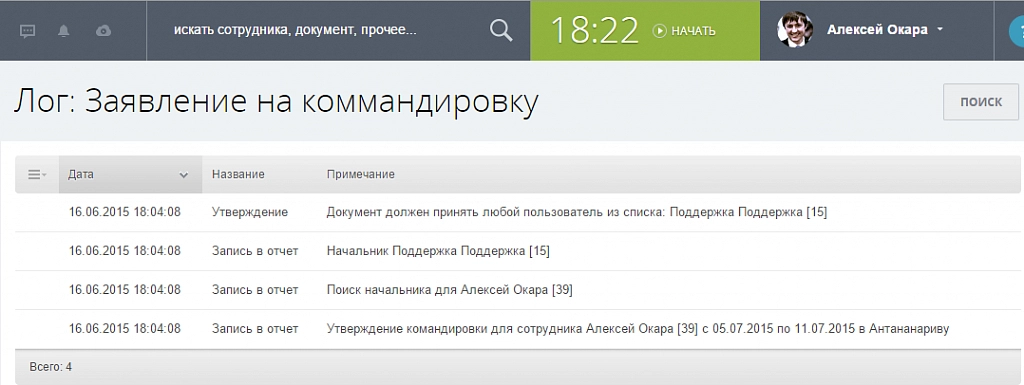Open the cloud upload icon
This screenshot has width=1024, height=385.
[x=103, y=31]
